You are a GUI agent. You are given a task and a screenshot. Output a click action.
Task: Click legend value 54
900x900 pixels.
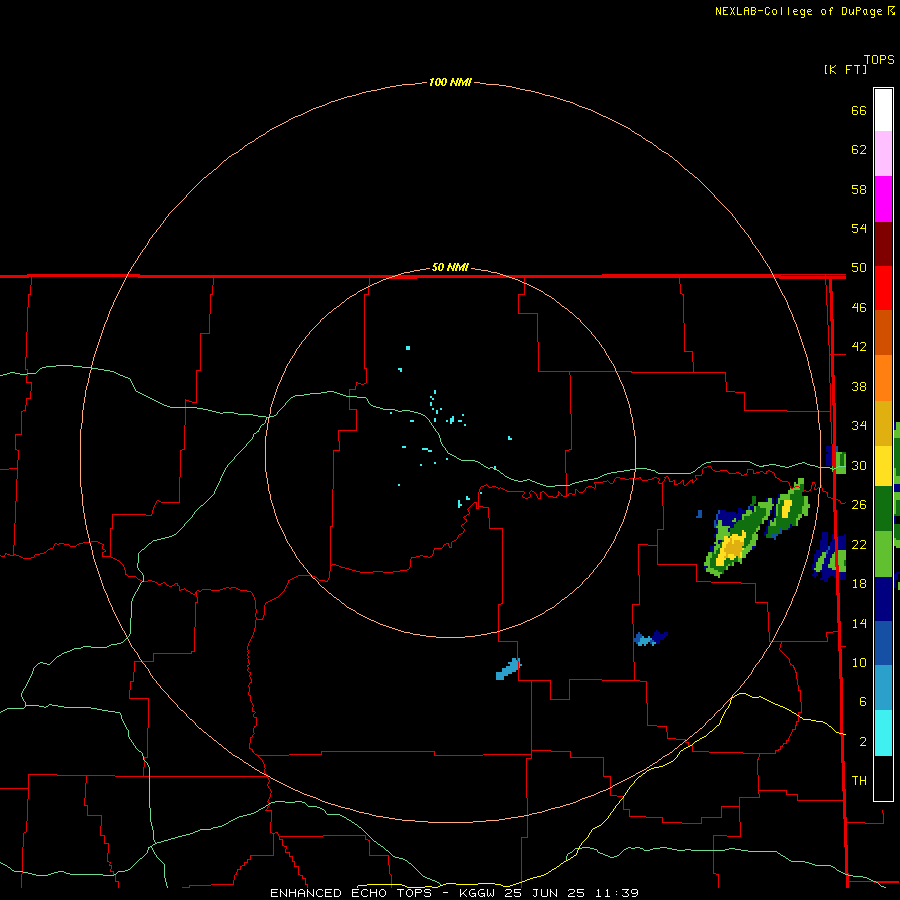pos(859,228)
